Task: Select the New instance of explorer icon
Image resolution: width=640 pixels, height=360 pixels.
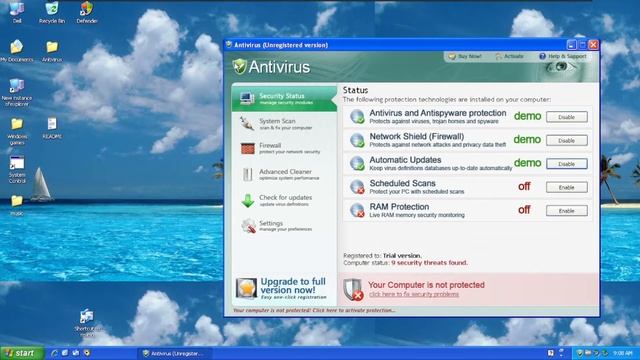Action: [17, 92]
